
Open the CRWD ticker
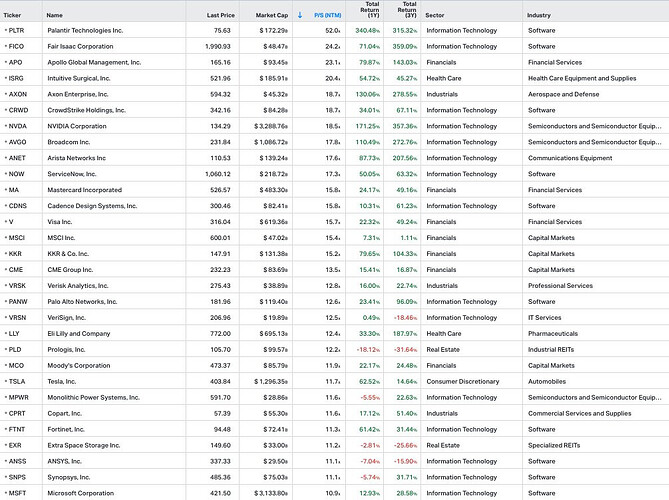pyautogui.click(x=18, y=110)
